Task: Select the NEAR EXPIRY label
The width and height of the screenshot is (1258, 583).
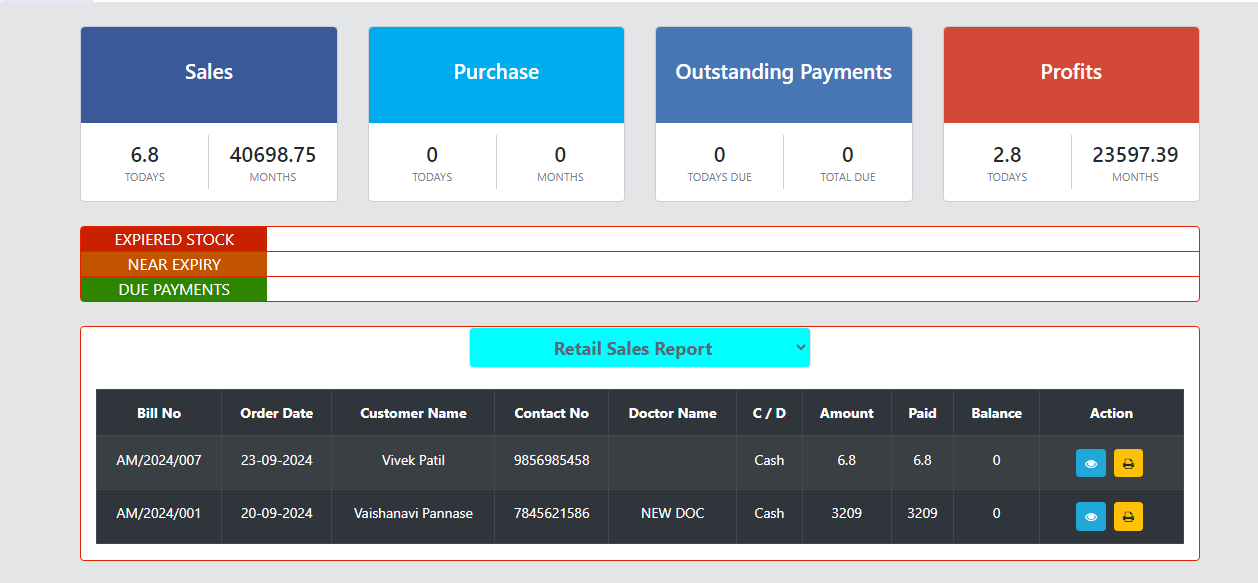Action: (174, 265)
